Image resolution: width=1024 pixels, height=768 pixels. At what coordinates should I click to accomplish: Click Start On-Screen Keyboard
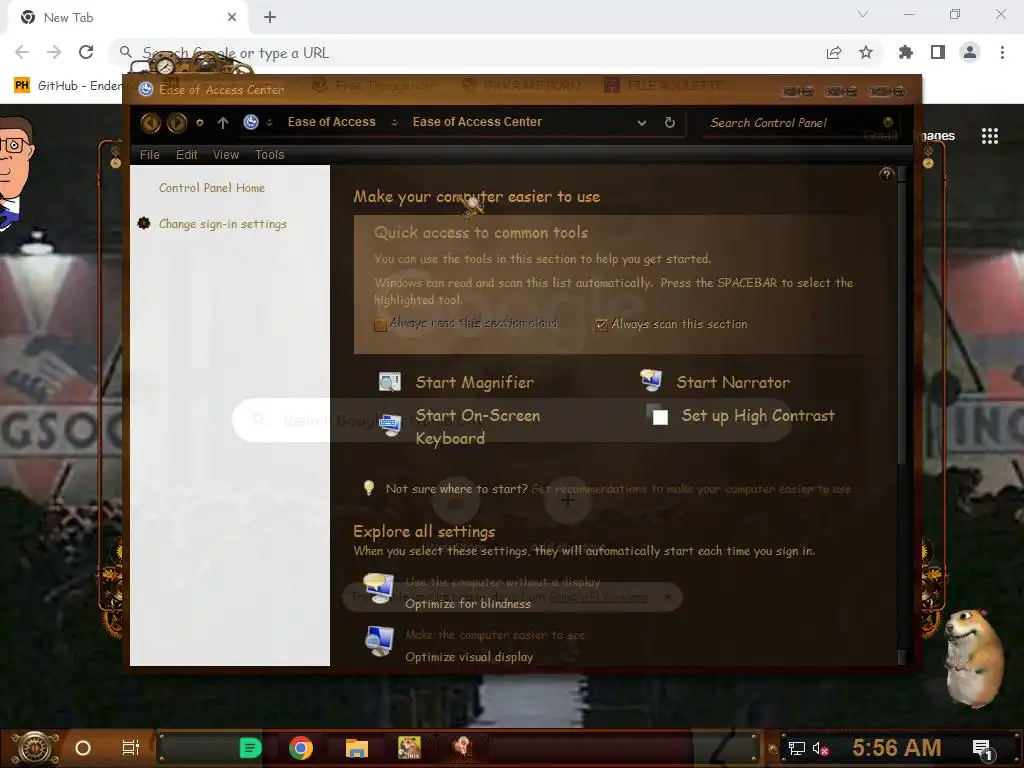pyautogui.click(x=478, y=426)
